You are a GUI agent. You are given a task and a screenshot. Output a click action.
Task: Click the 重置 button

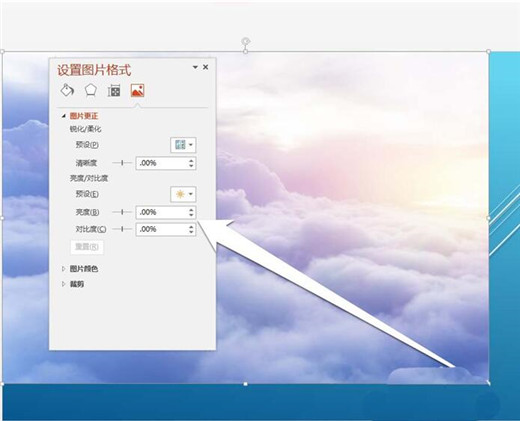click(x=87, y=247)
